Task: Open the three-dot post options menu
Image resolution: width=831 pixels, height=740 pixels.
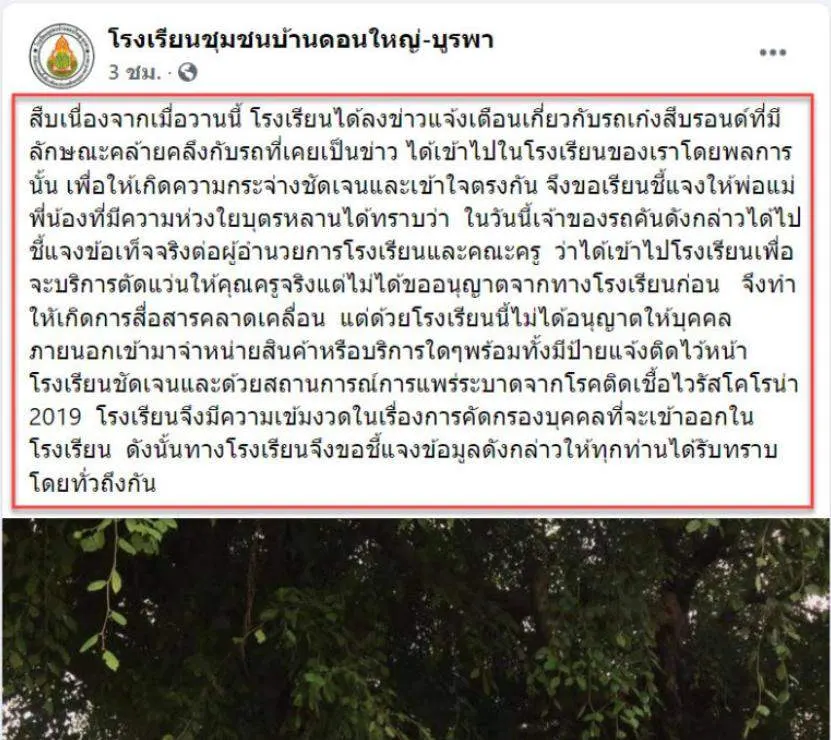Action: point(772,52)
